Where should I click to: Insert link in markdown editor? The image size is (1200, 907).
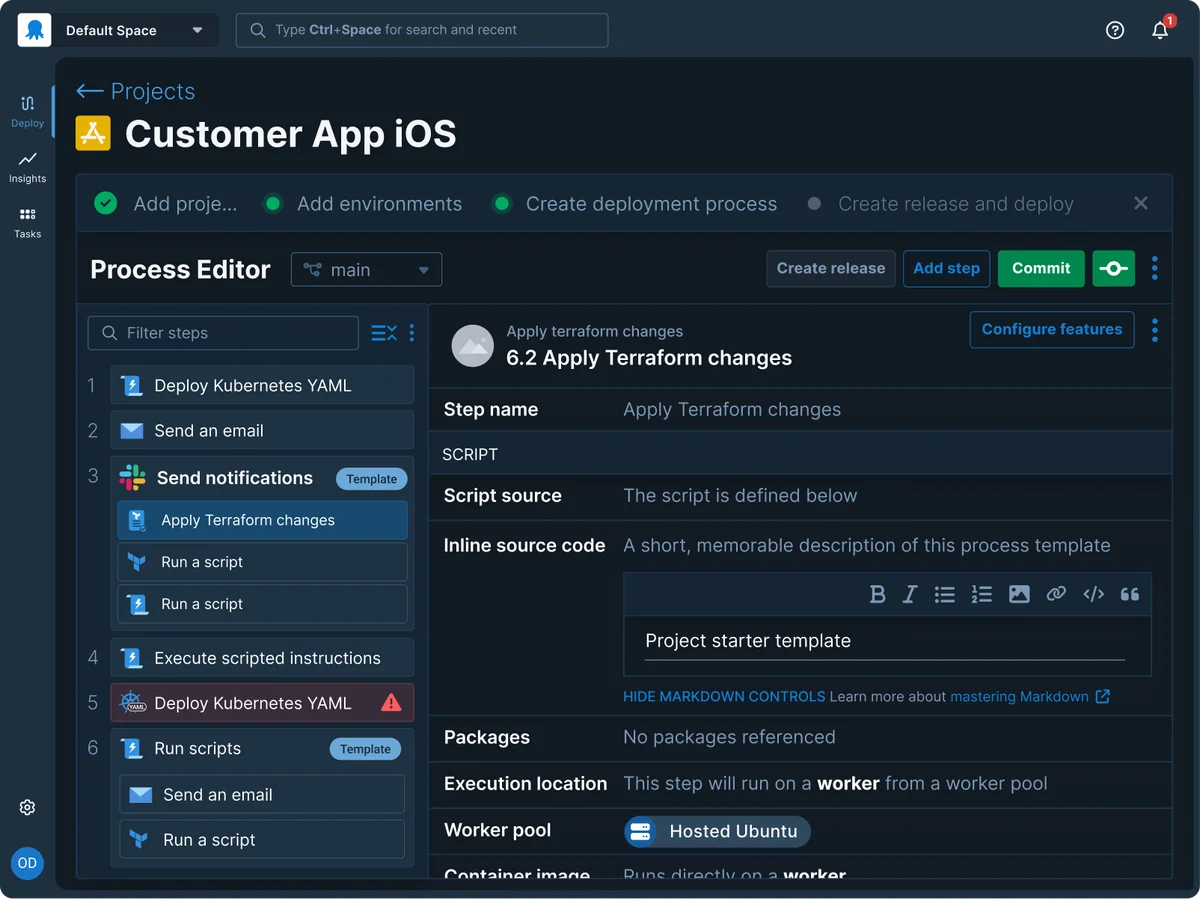click(x=1056, y=594)
